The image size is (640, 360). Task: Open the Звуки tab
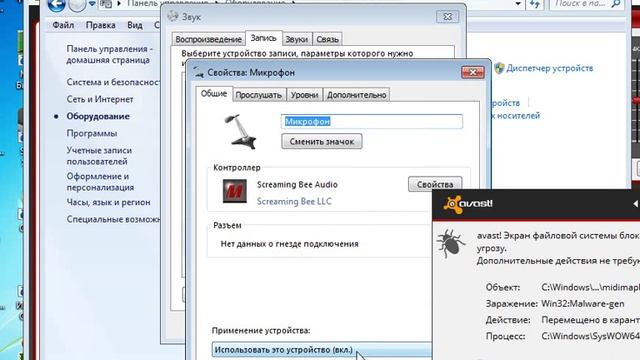[x=297, y=39]
